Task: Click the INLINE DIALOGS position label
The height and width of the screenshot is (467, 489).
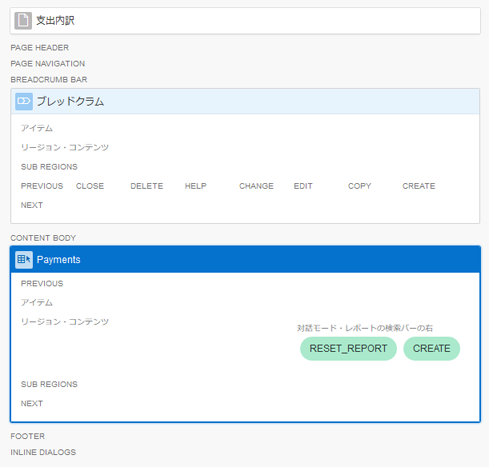Action: tap(43, 452)
